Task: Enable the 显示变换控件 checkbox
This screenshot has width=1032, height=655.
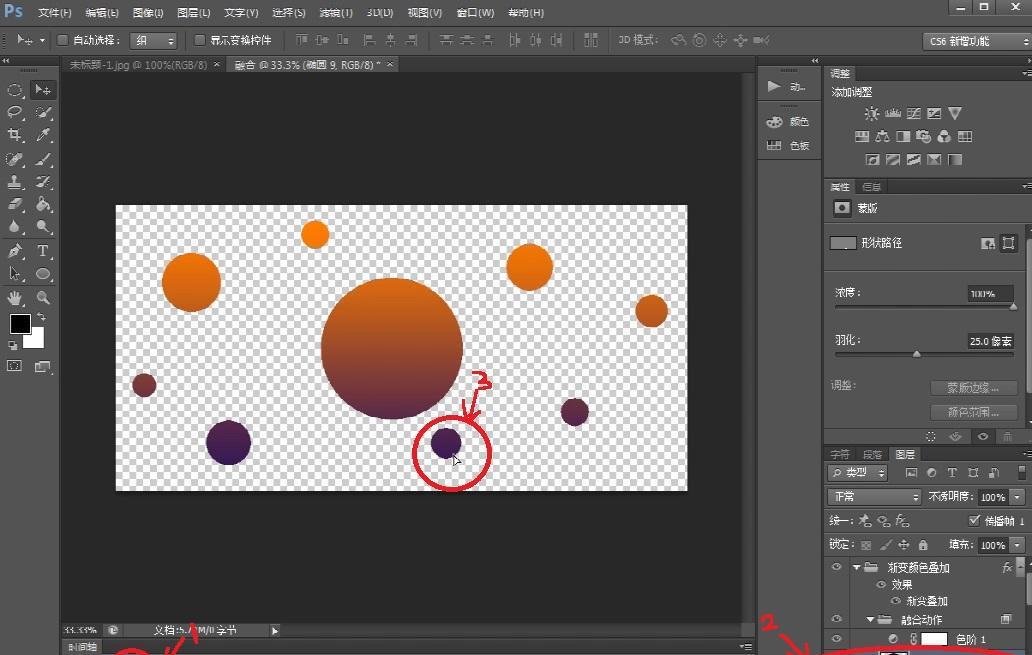Action: (200, 41)
